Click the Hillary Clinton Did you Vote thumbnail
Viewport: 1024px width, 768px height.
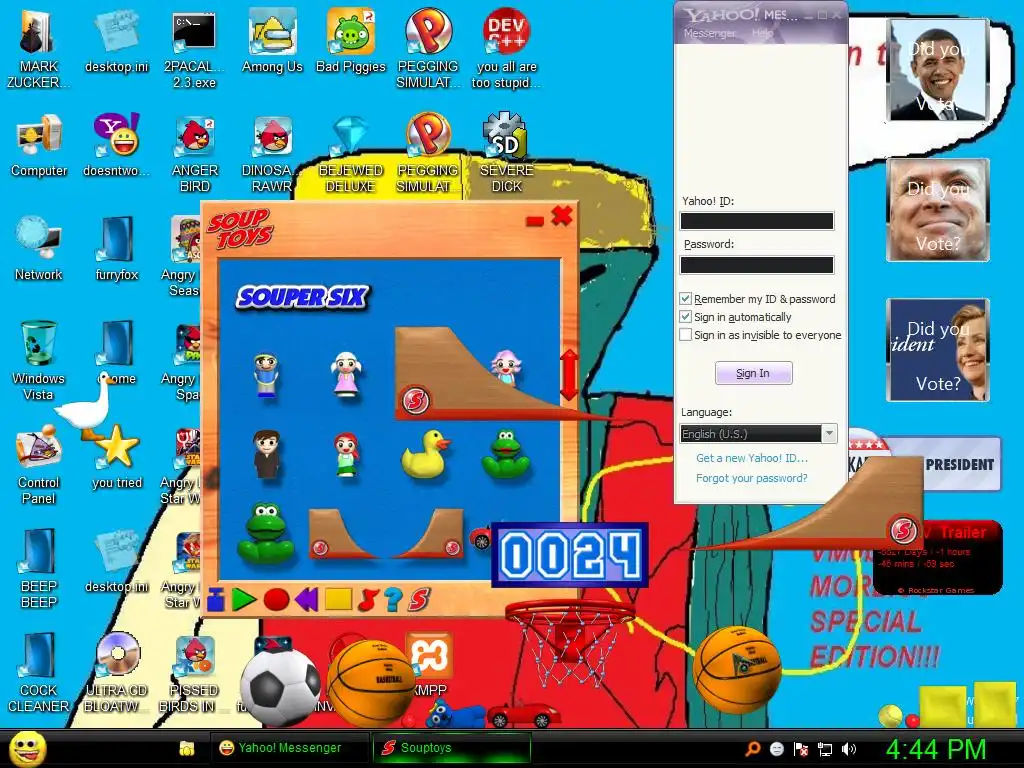(x=938, y=350)
